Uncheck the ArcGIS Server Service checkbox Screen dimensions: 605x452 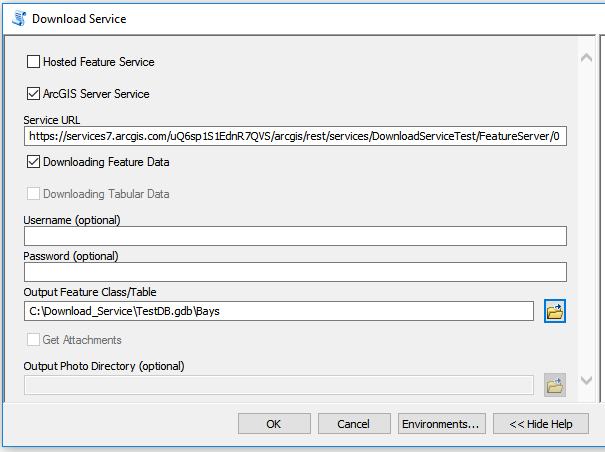tap(33, 94)
